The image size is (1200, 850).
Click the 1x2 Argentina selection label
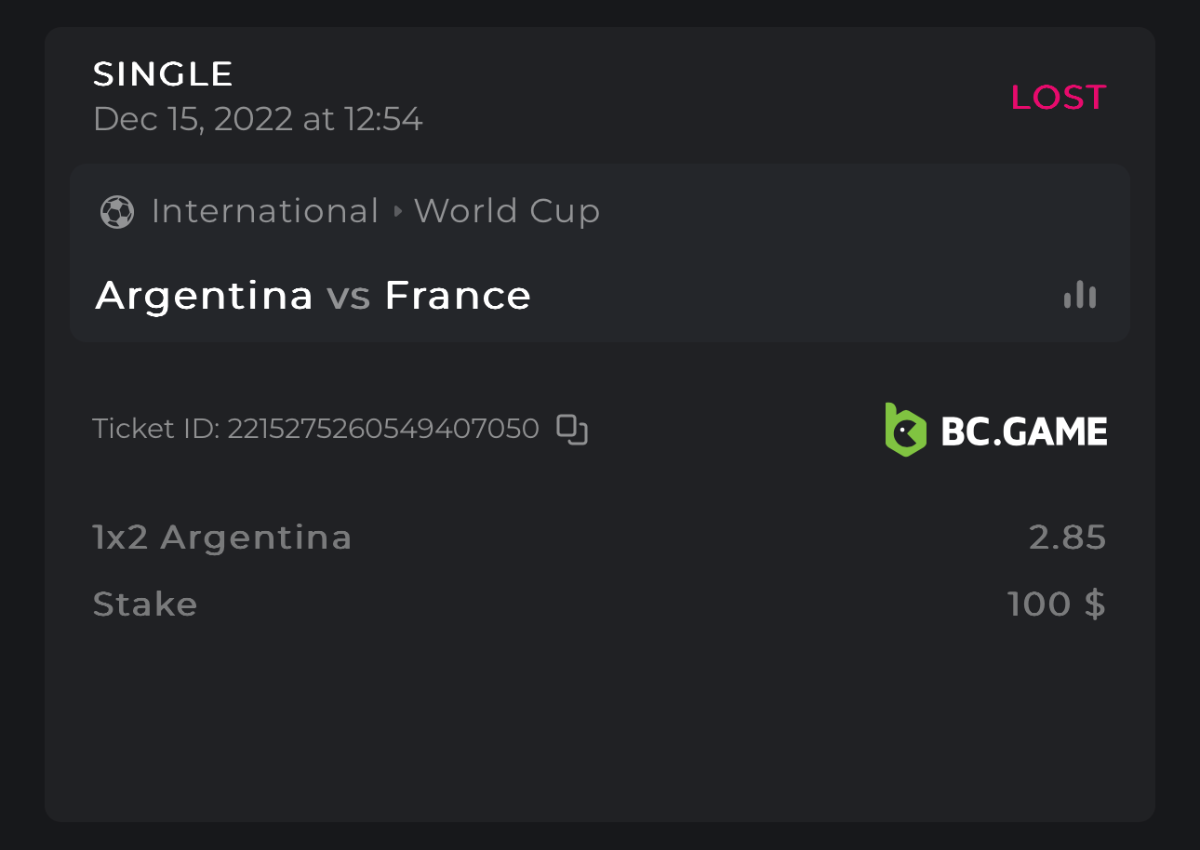click(222, 538)
